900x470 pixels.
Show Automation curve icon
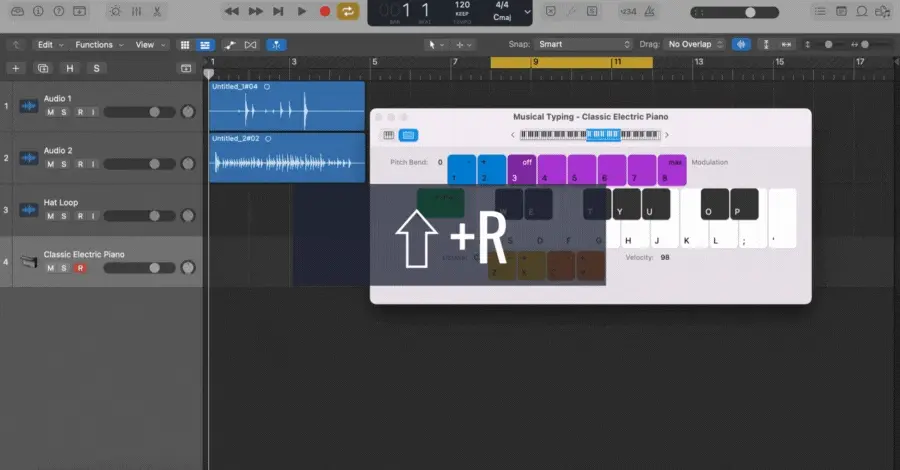230,45
